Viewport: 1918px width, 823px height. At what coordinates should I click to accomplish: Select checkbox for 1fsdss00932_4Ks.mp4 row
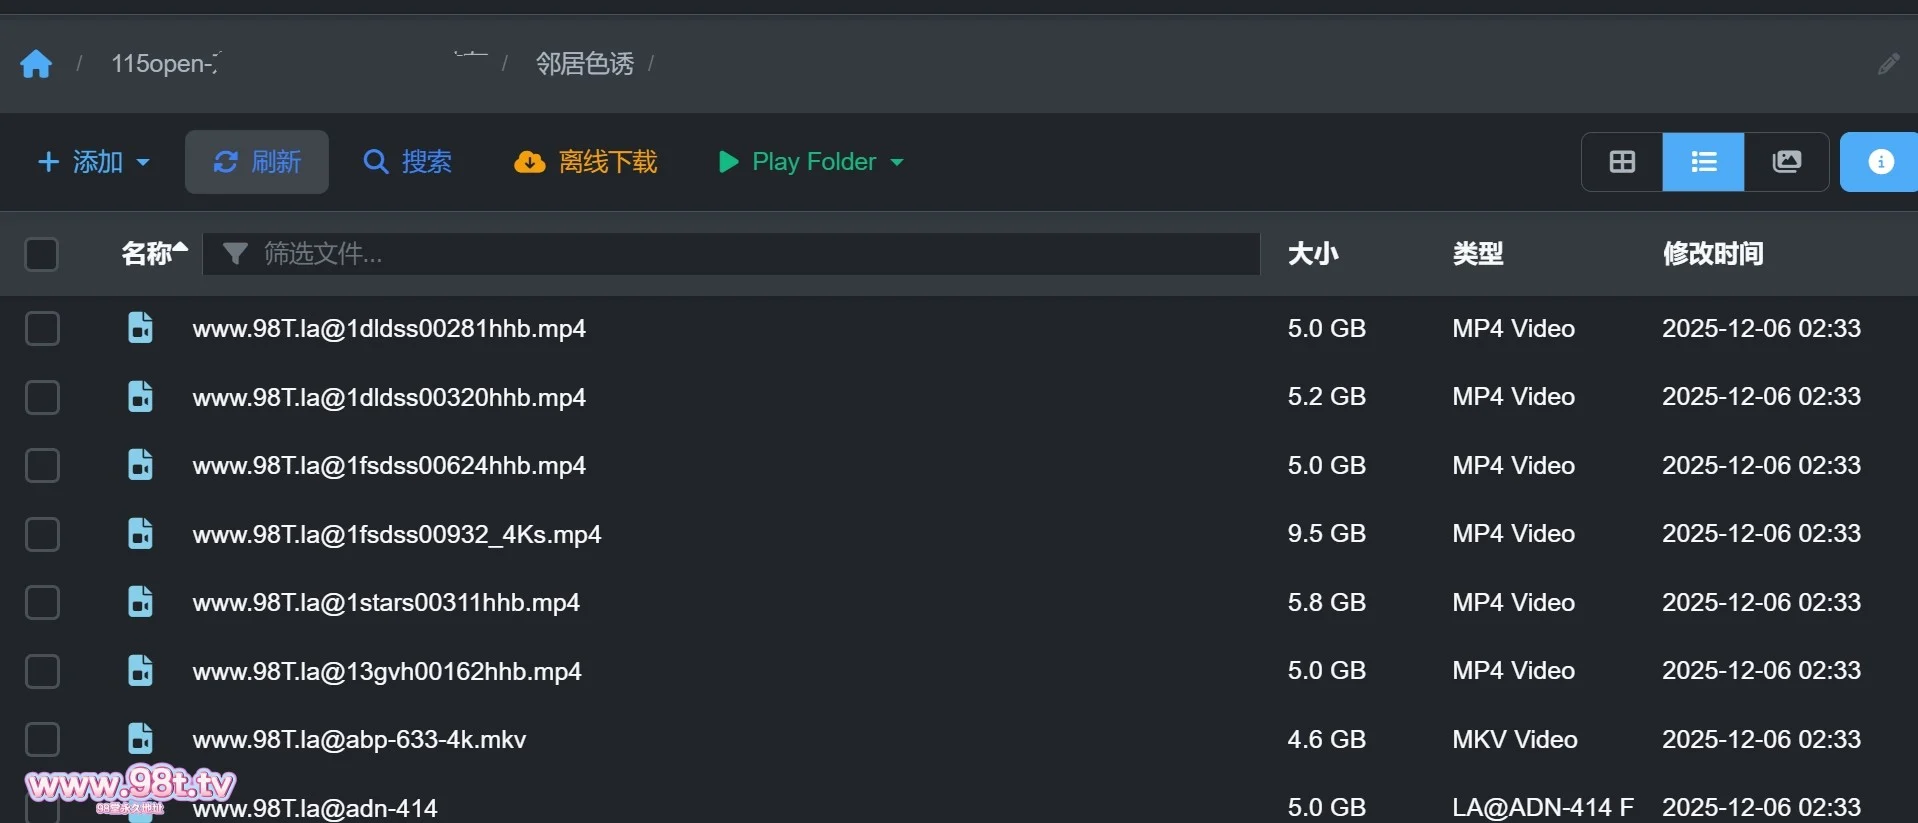(x=42, y=534)
